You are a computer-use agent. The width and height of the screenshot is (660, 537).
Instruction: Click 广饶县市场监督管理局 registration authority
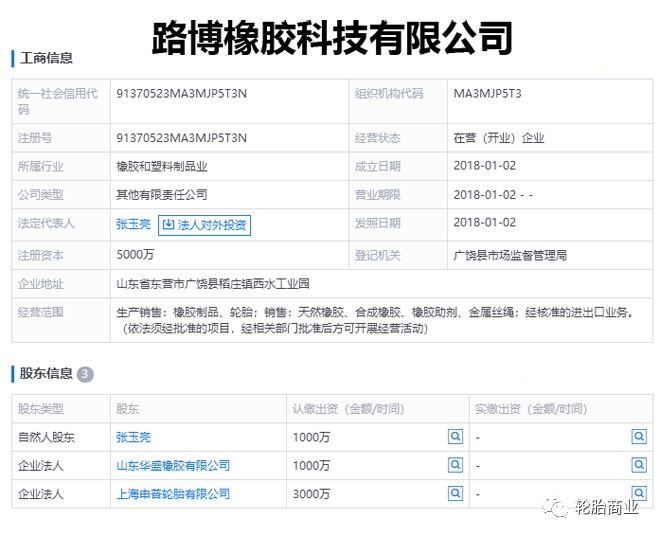510,255
